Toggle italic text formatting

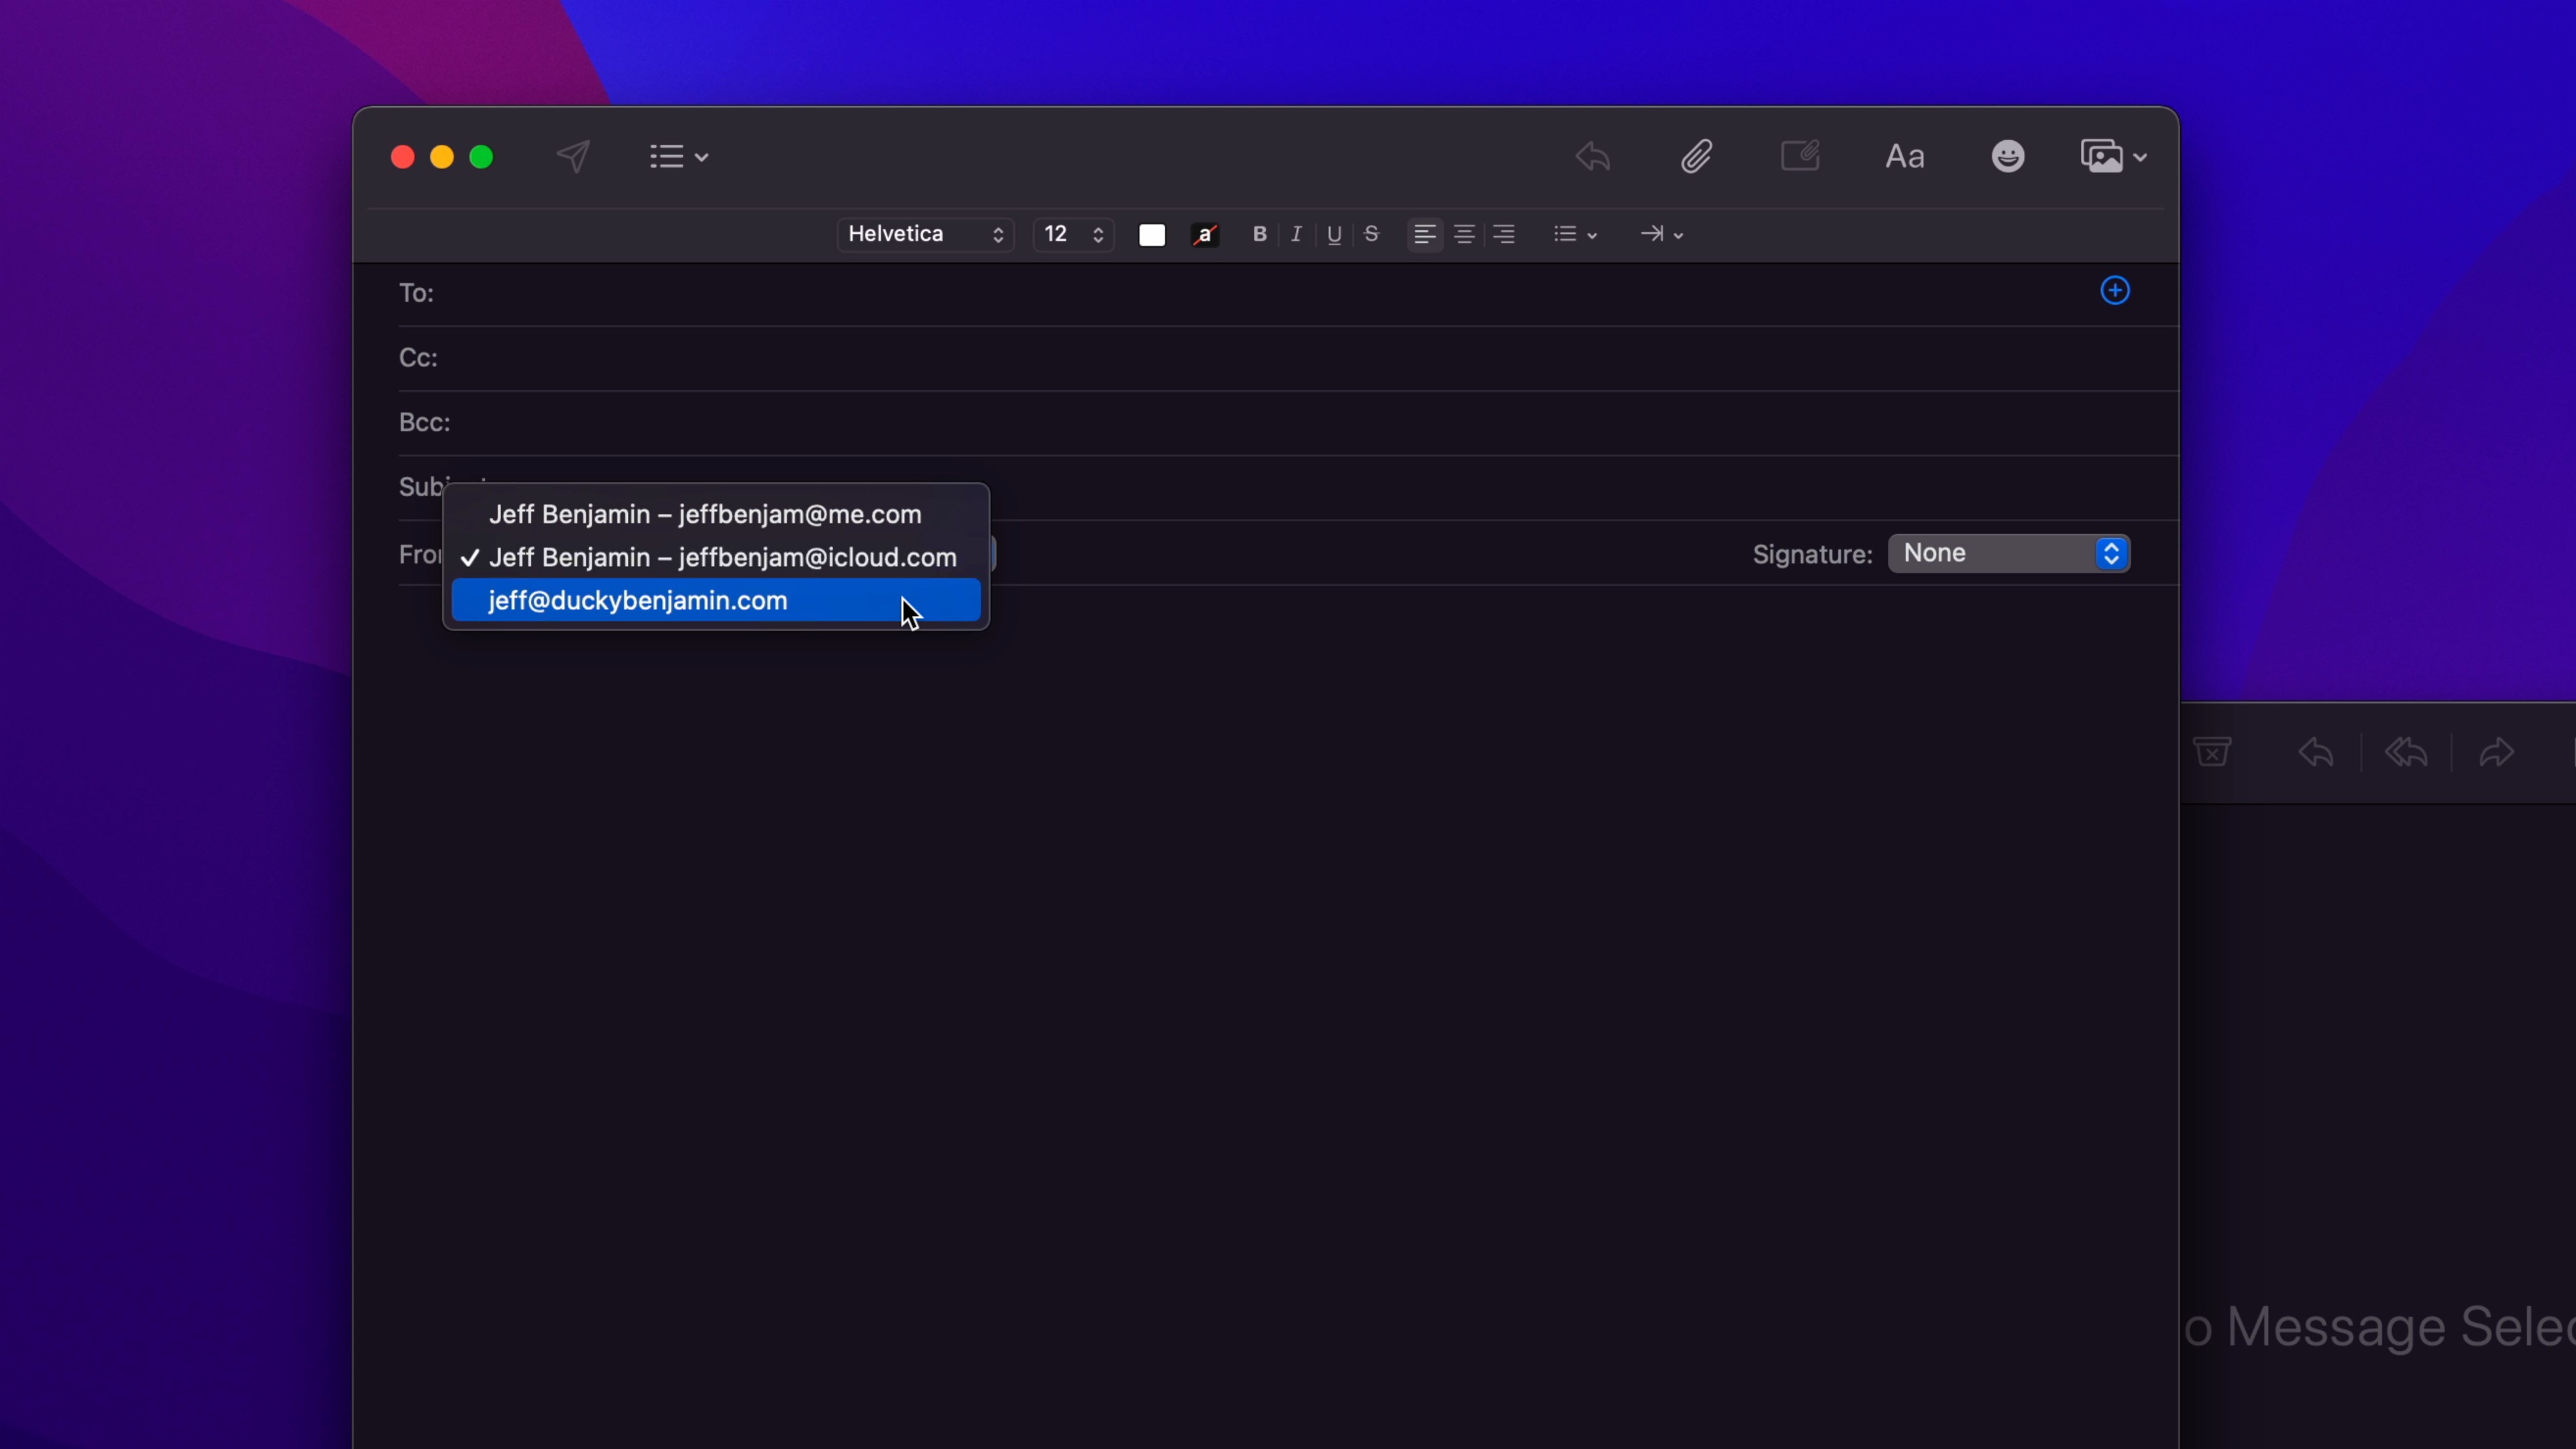[1296, 234]
